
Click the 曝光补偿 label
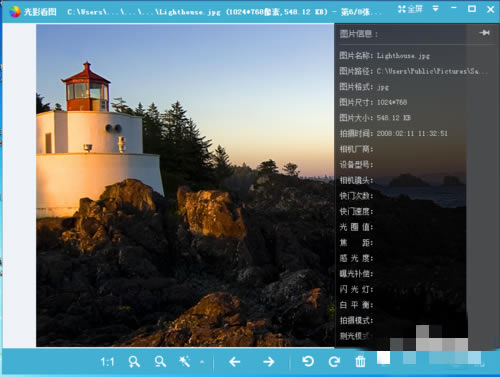(x=356, y=274)
